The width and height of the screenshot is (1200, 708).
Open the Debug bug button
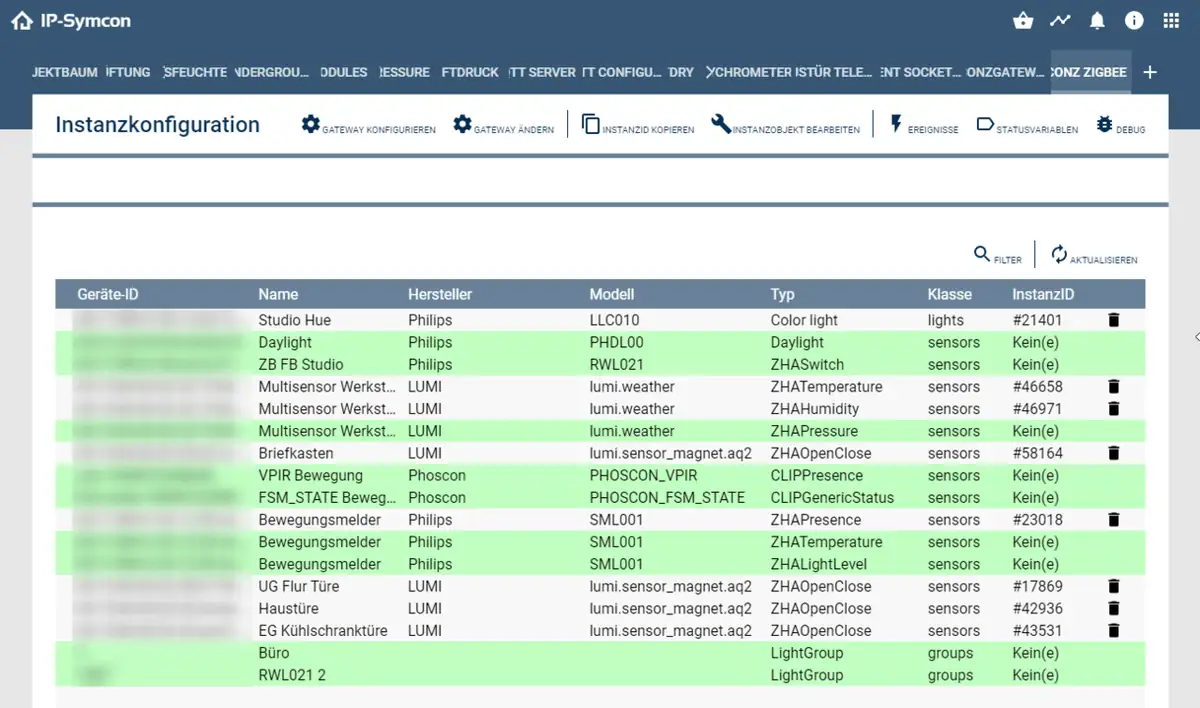coord(1120,126)
